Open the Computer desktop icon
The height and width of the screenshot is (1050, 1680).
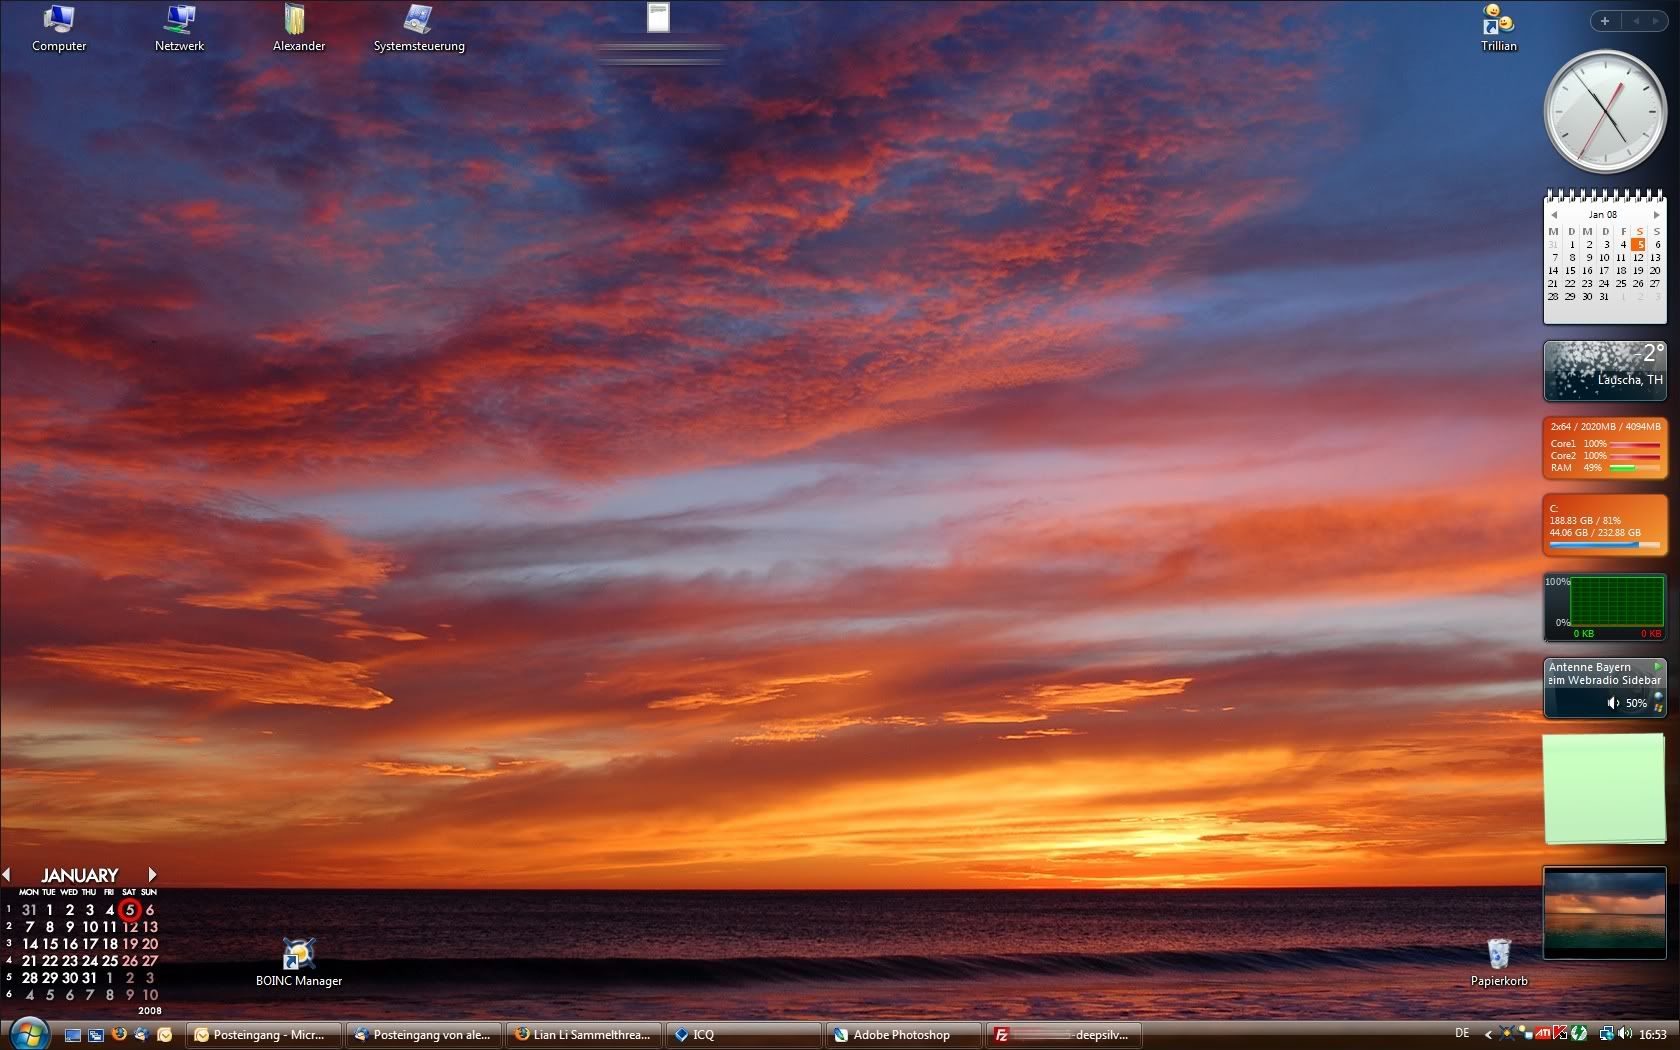[59, 27]
